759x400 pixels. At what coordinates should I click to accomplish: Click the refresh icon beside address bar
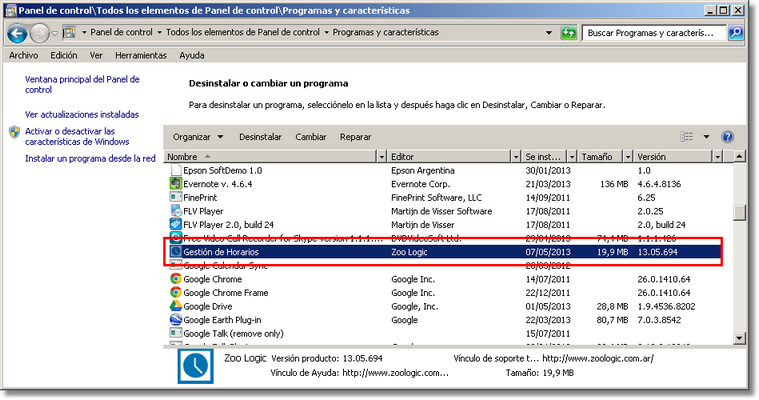click(x=569, y=33)
